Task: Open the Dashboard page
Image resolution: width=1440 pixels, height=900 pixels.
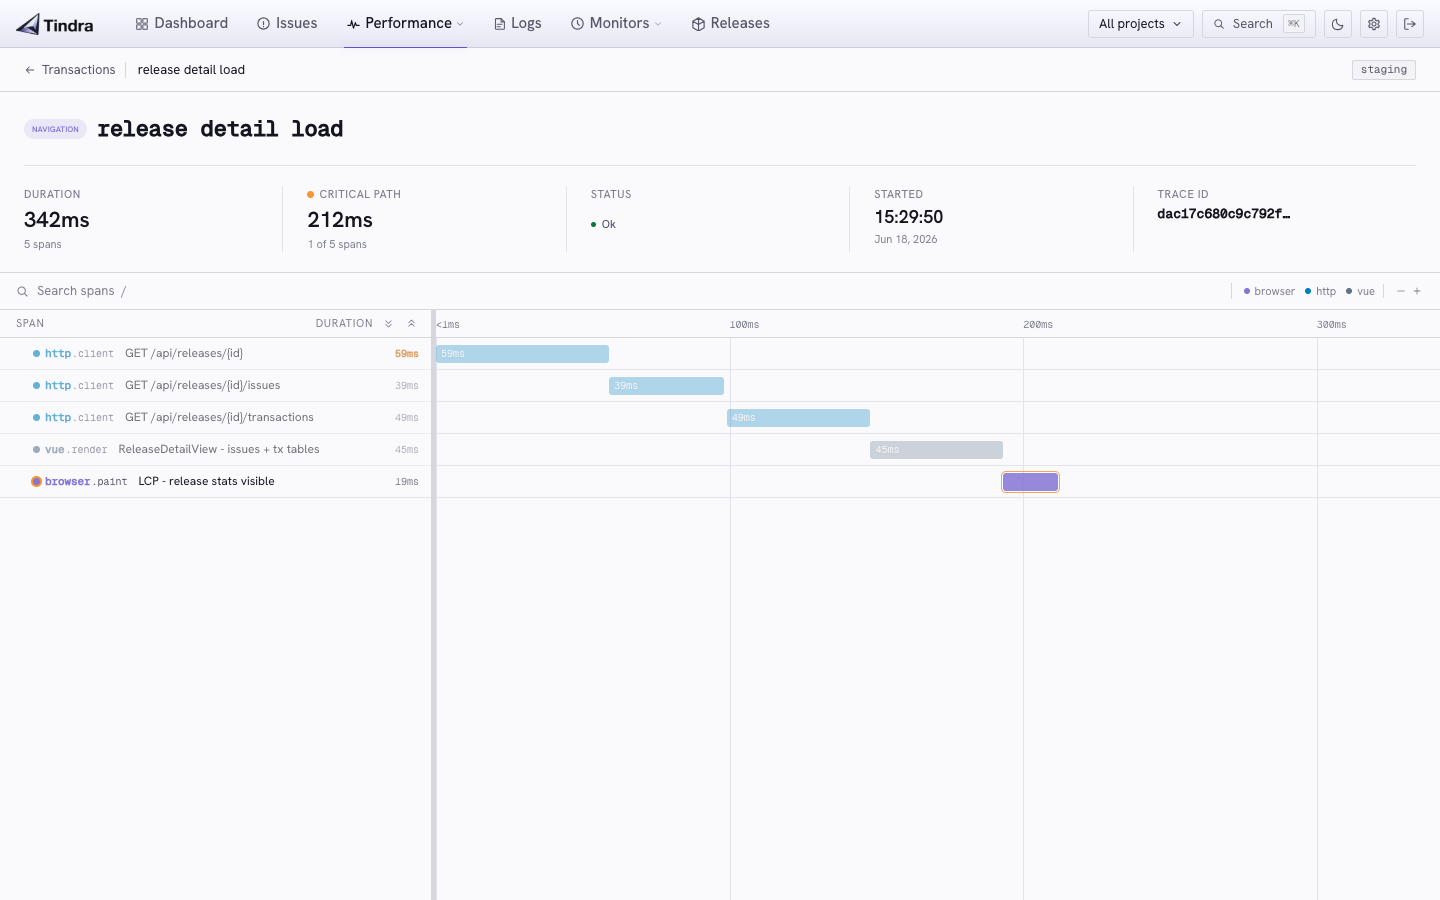Action: point(182,23)
